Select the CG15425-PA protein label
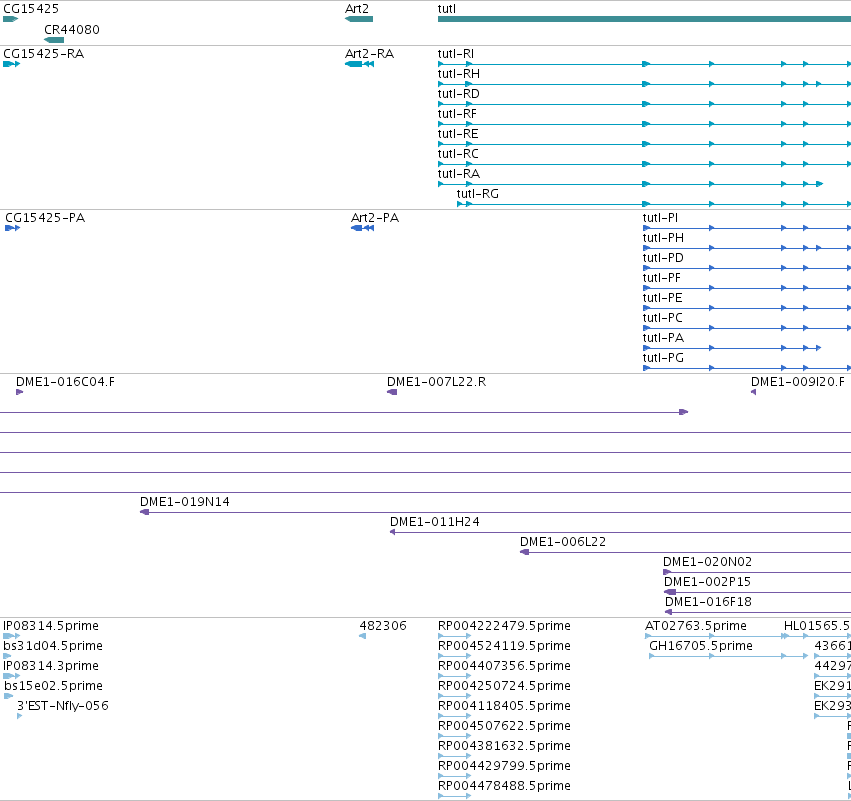This screenshot has height=801, width=851. point(45,218)
